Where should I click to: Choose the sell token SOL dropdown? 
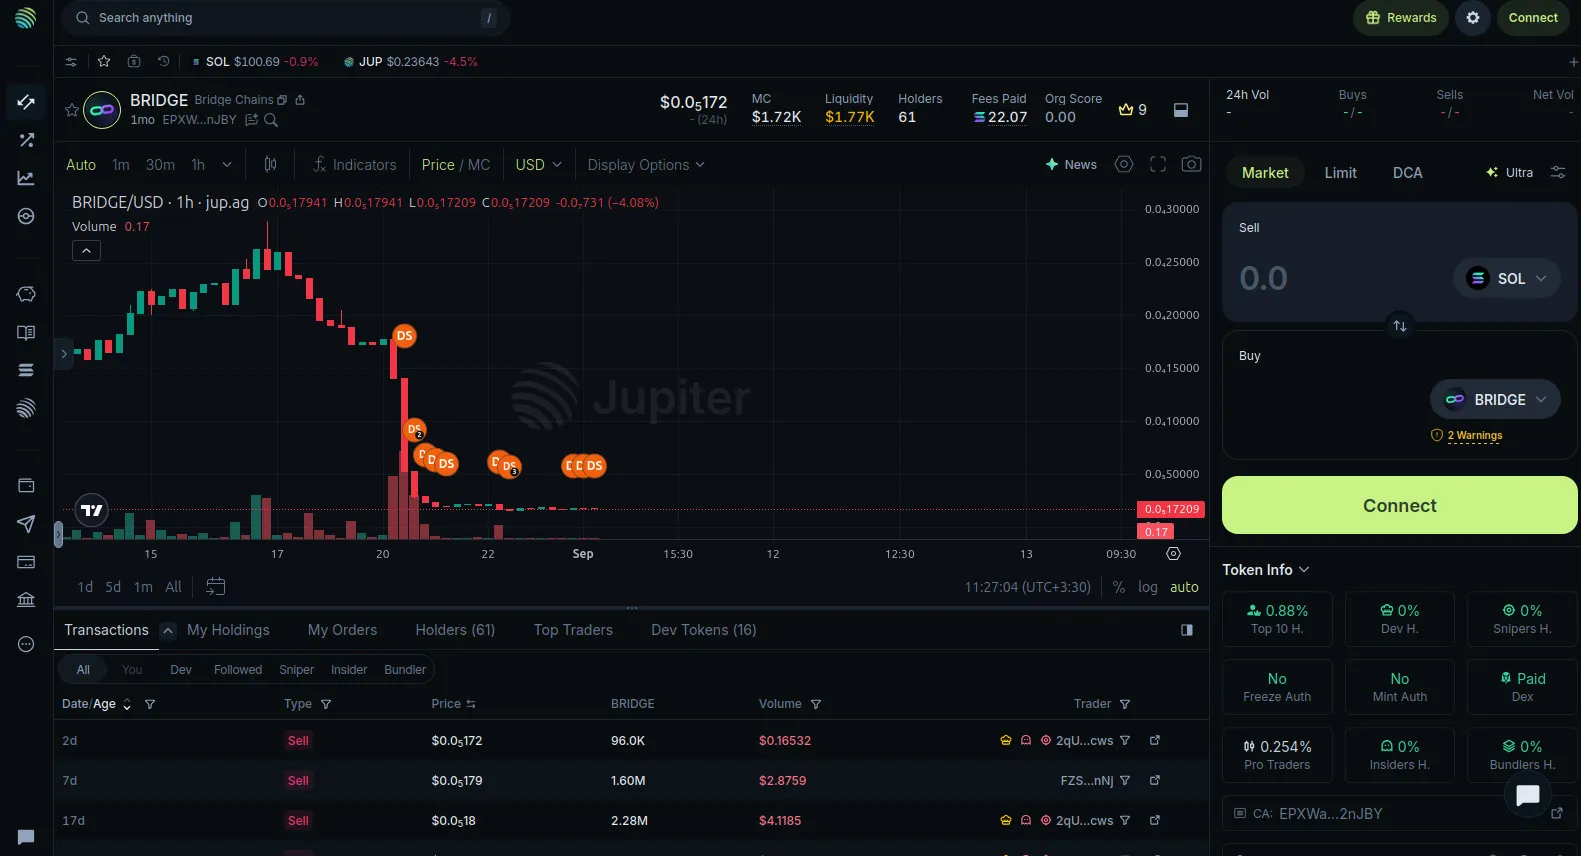[1507, 279]
